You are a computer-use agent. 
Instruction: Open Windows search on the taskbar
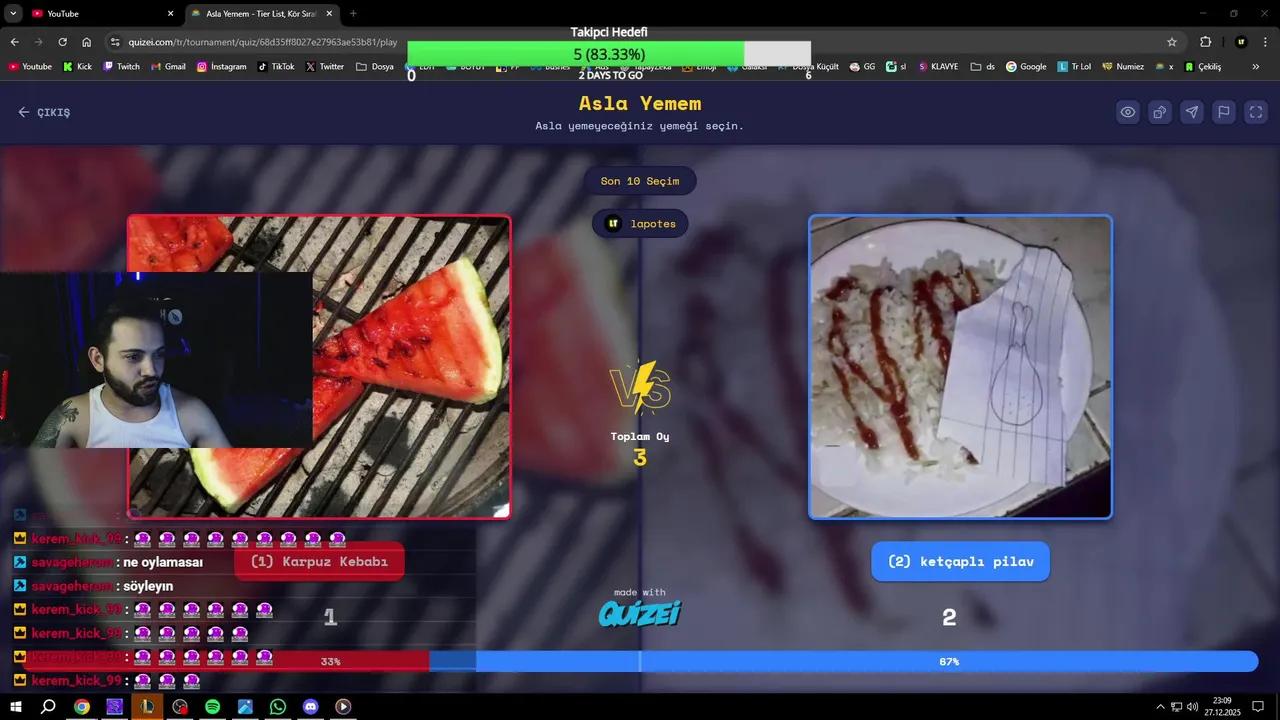[48, 706]
